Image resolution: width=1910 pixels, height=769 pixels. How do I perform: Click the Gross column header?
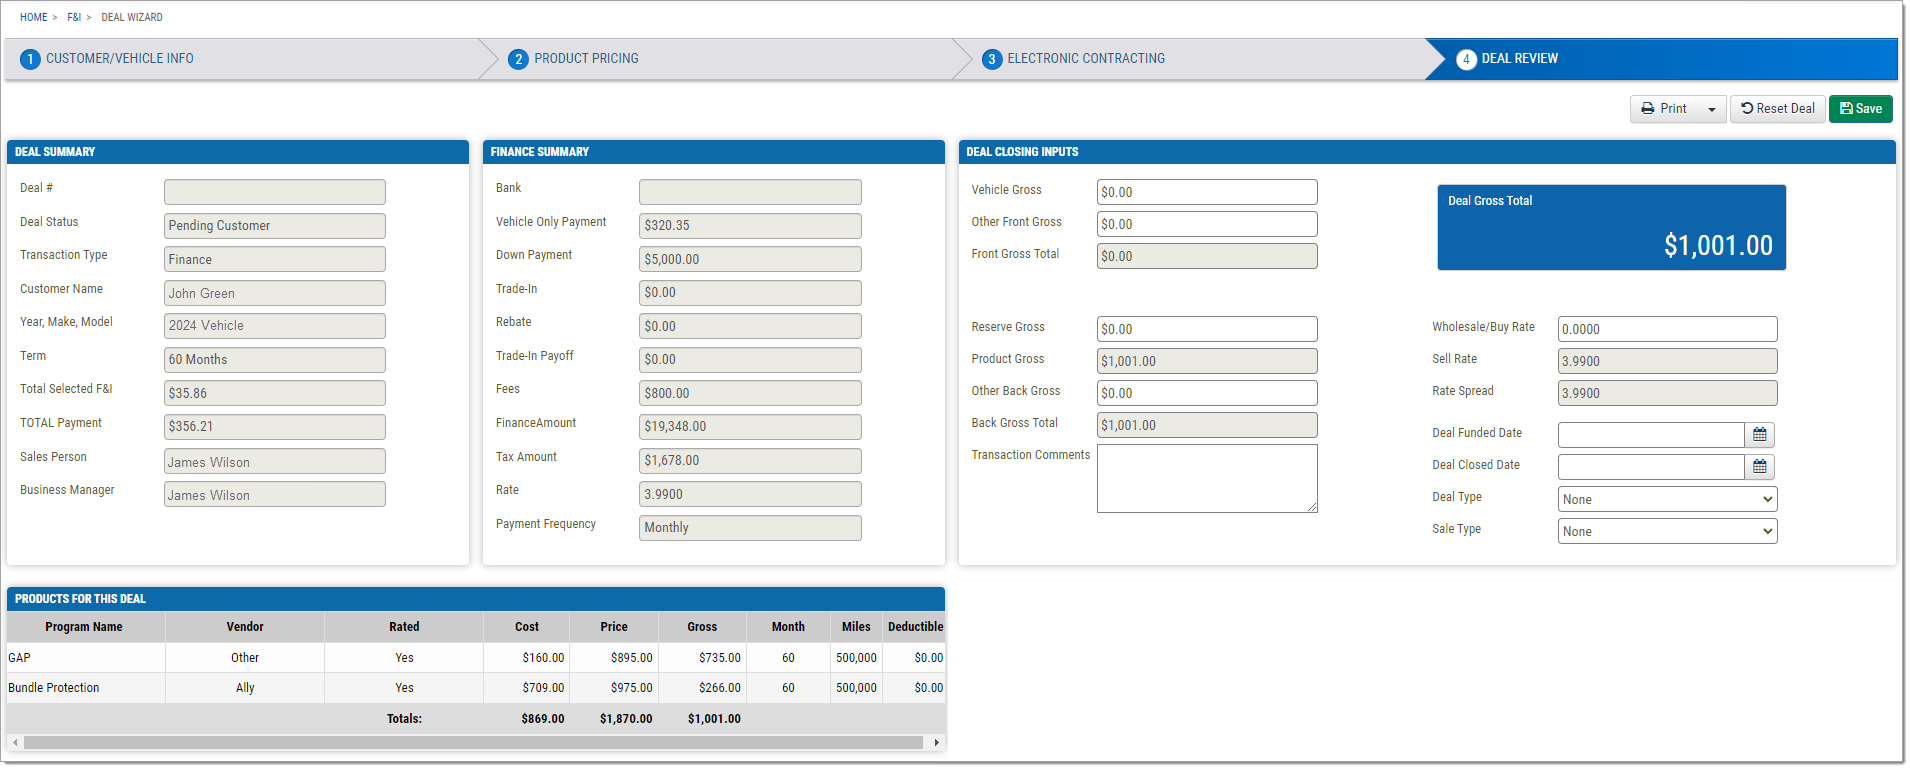(702, 627)
